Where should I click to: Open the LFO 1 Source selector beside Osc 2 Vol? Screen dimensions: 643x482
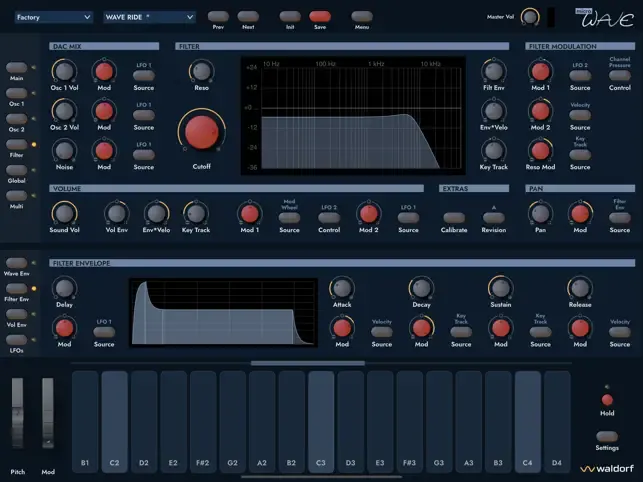pos(144,115)
